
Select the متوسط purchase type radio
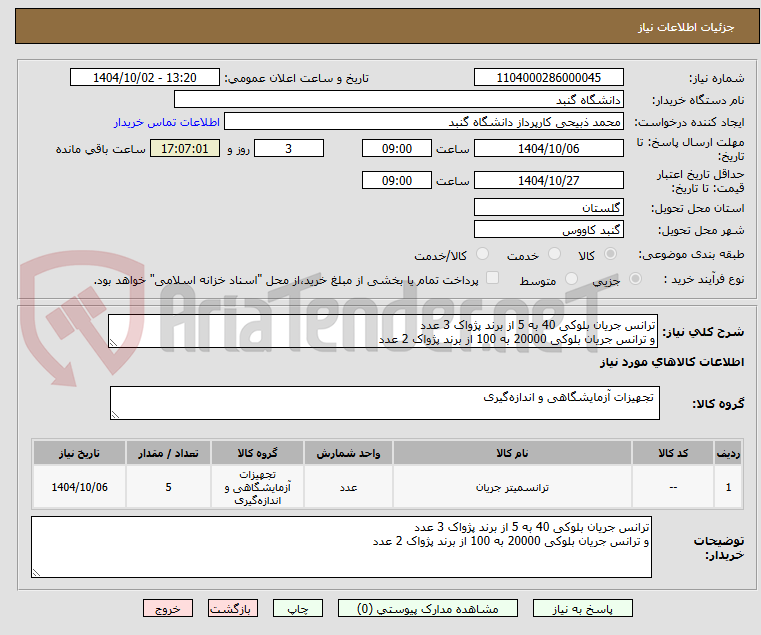click(x=571, y=279)
